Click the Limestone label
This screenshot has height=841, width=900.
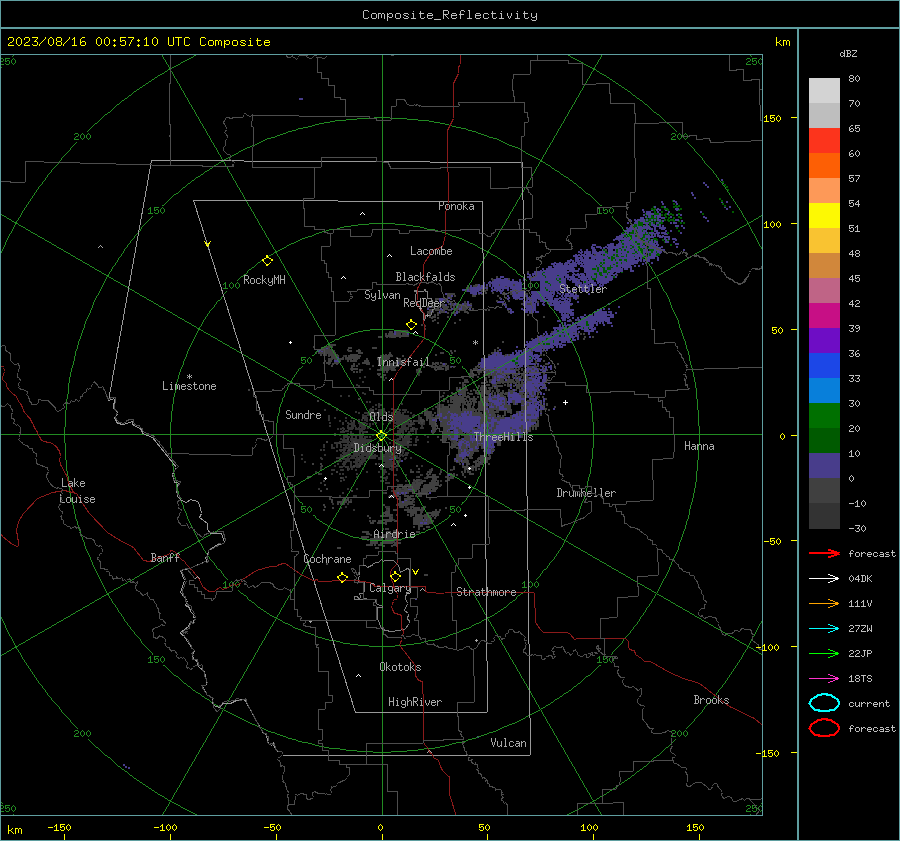189,386
